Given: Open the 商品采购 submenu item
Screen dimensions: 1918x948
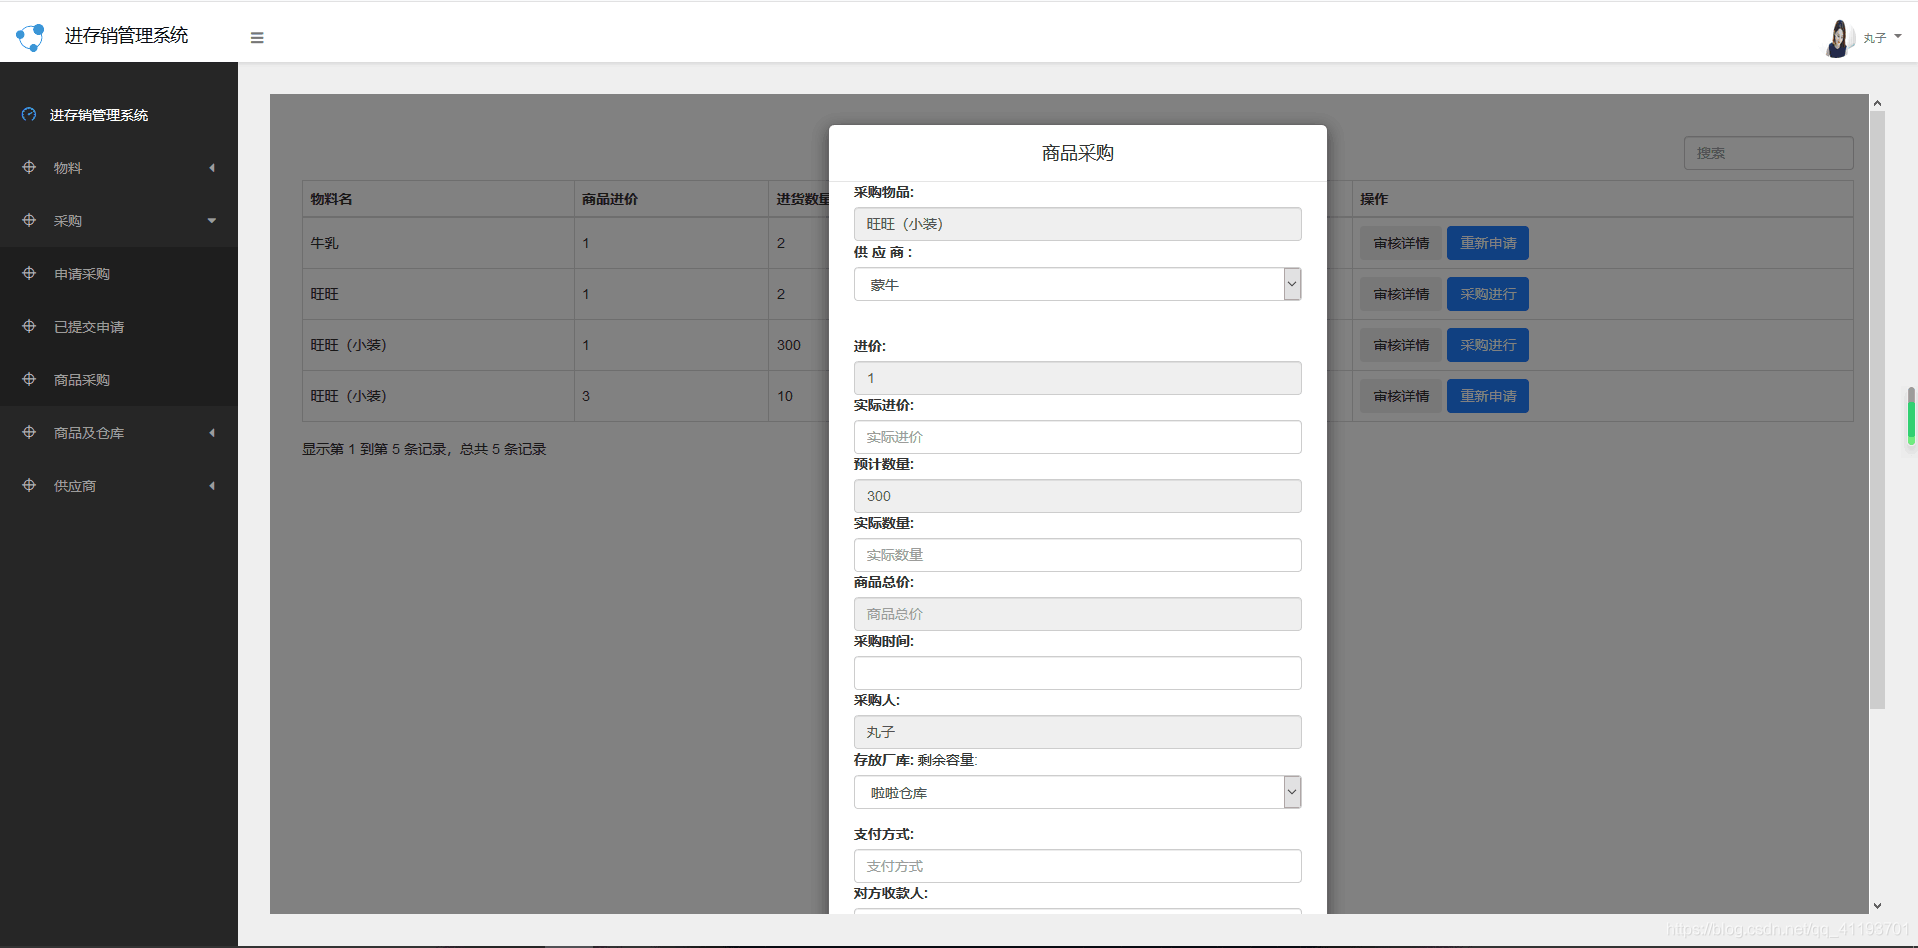Looking at the screenshot, I should coord(119,380).
